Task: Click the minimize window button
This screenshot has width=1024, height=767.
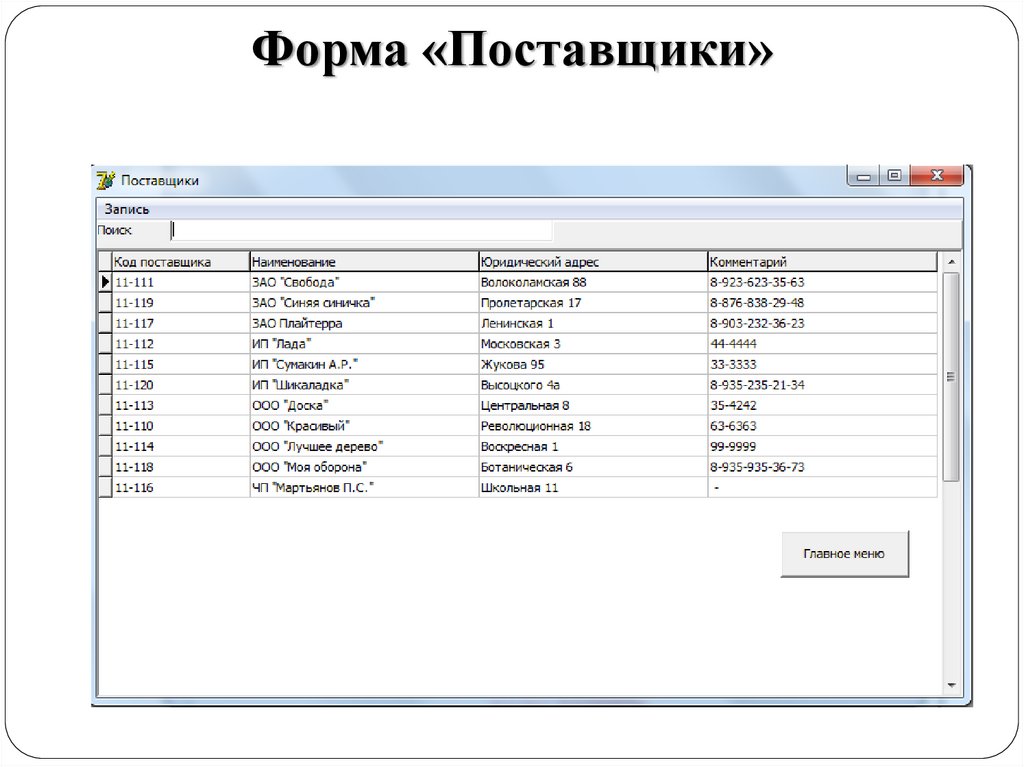Action: [x=864, y=174]
